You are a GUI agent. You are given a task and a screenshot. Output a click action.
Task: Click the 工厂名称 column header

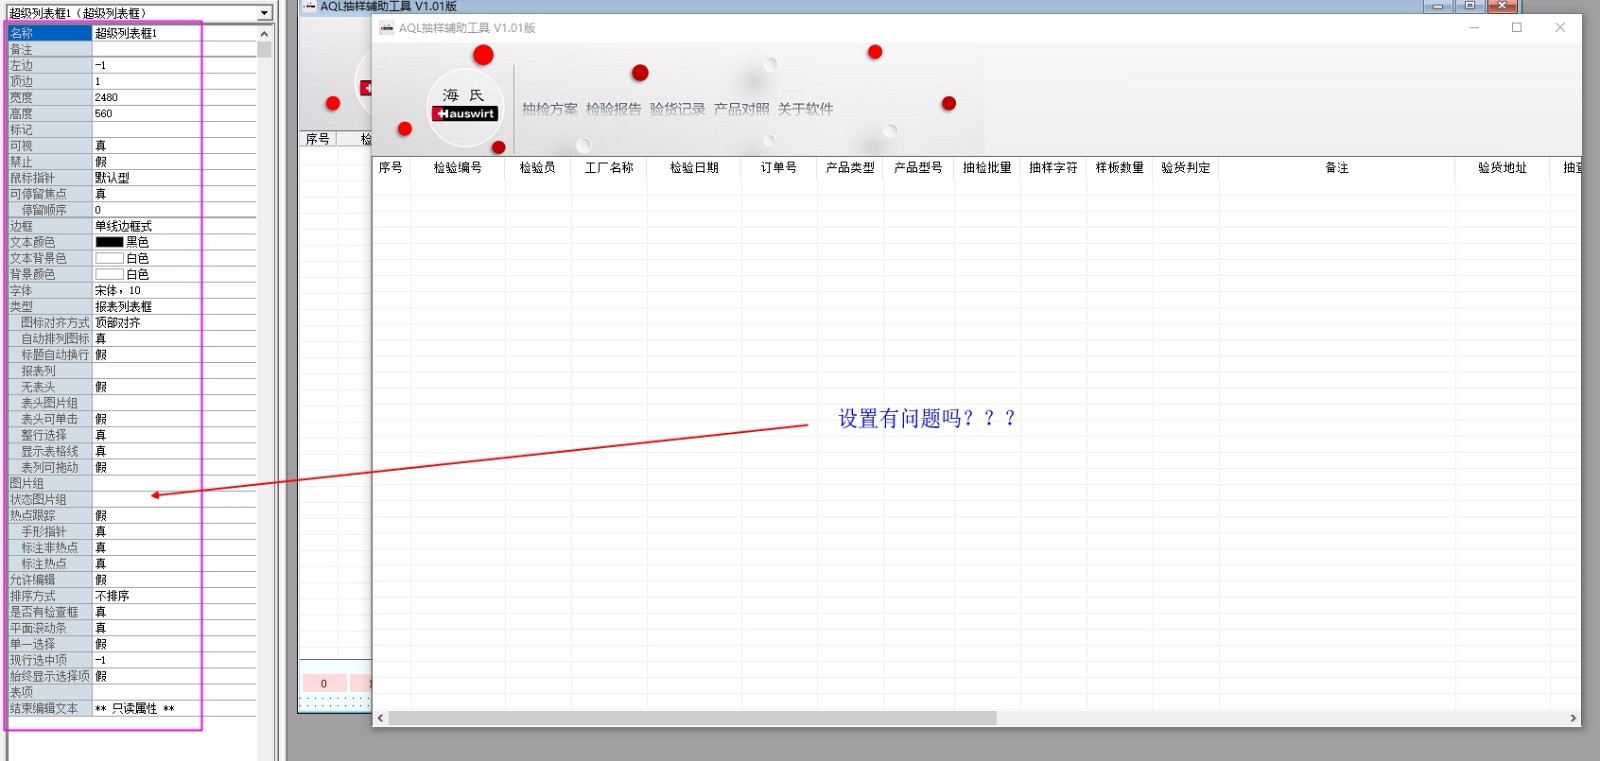click(x=609, y=168)
